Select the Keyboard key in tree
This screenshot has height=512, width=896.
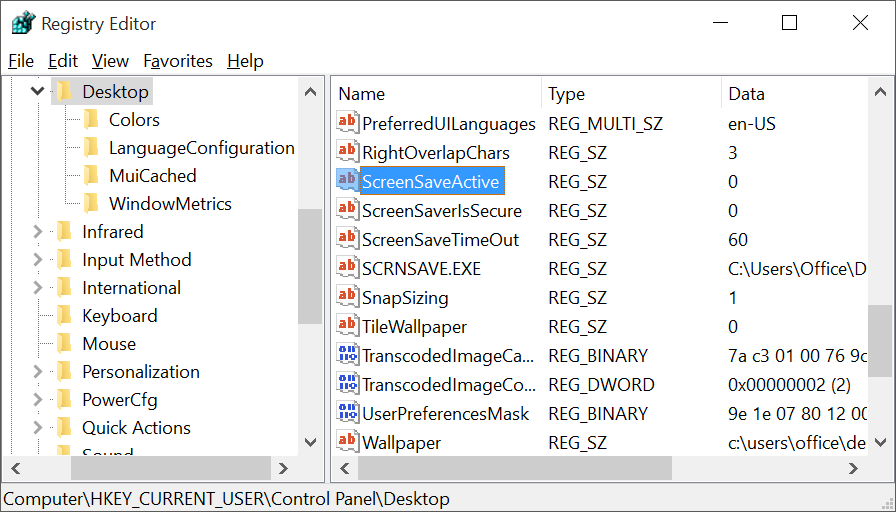point(119,315)
